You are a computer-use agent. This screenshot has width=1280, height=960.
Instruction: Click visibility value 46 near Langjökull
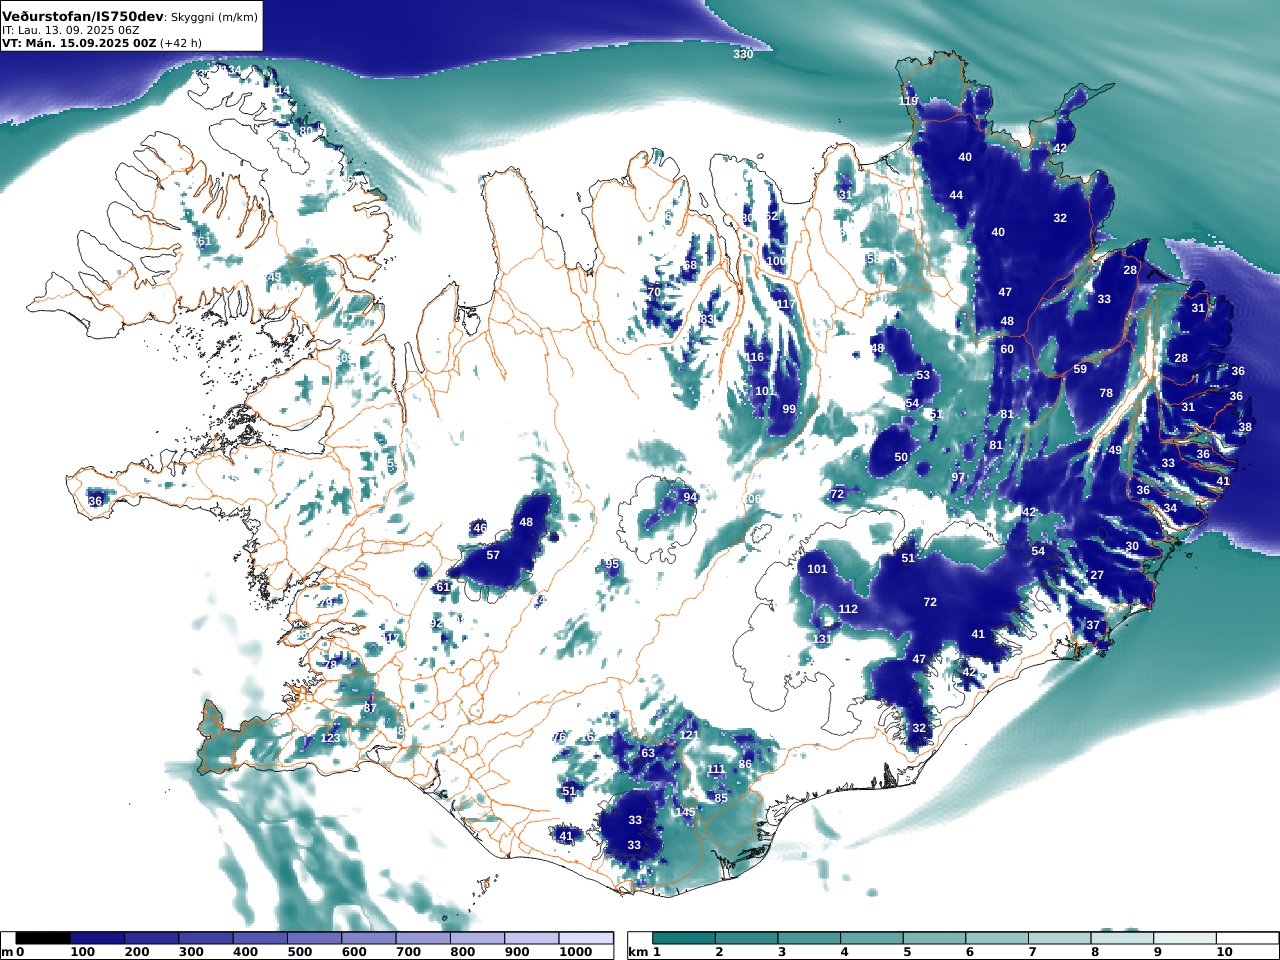[480, 528]
